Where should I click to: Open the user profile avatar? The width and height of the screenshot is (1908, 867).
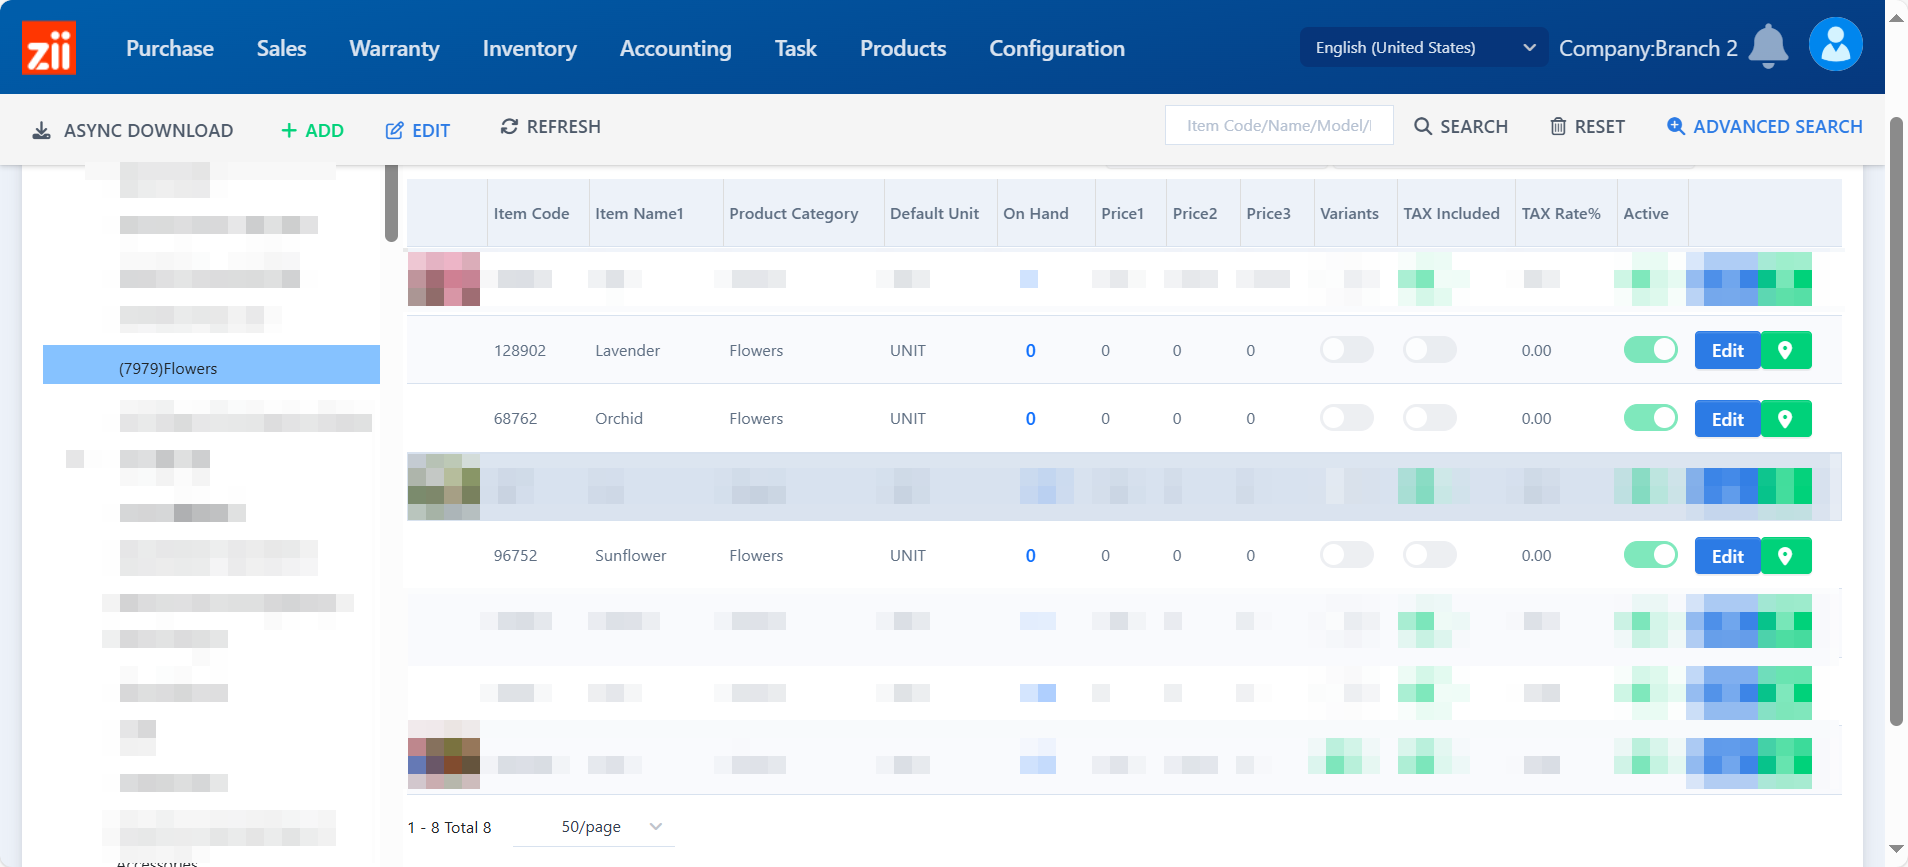coord(1835,45)
